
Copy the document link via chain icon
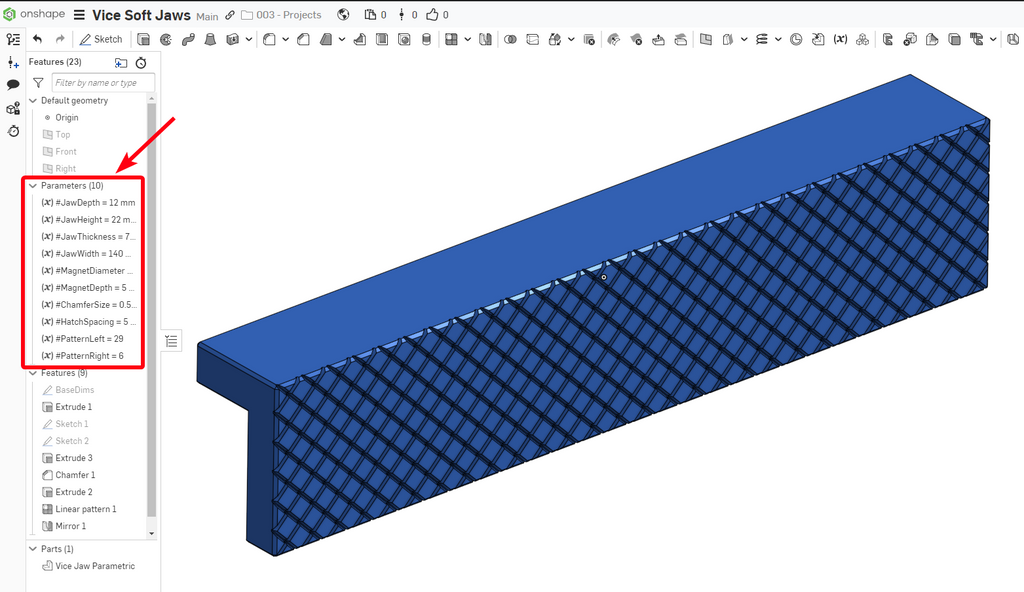pos(230,14)
